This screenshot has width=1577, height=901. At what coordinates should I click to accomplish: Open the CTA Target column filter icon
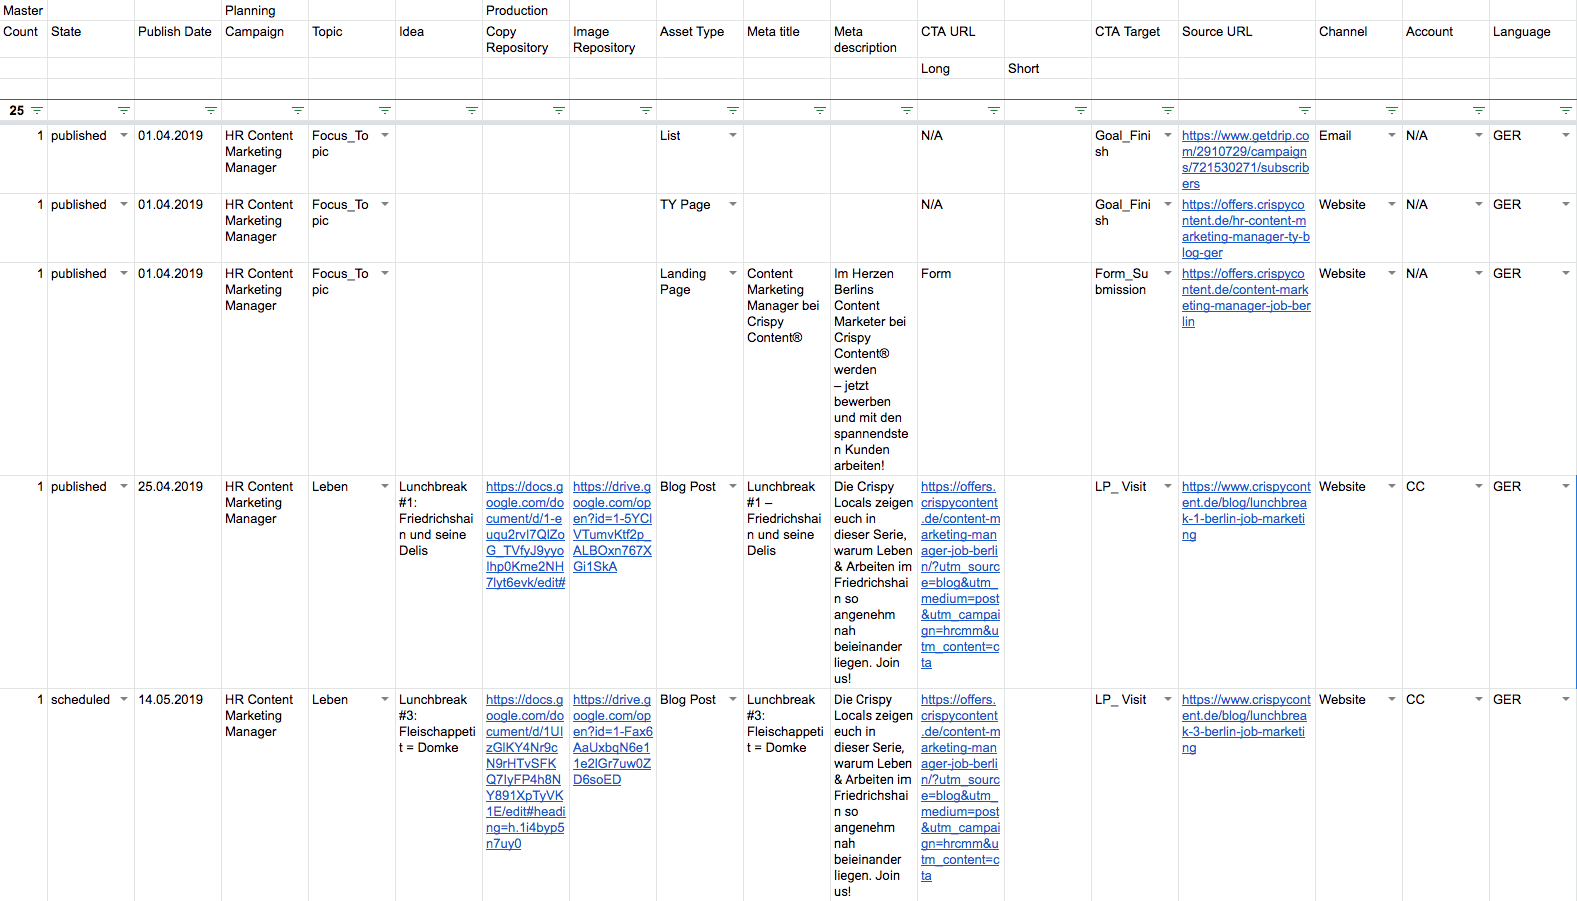pos(1168,110)
